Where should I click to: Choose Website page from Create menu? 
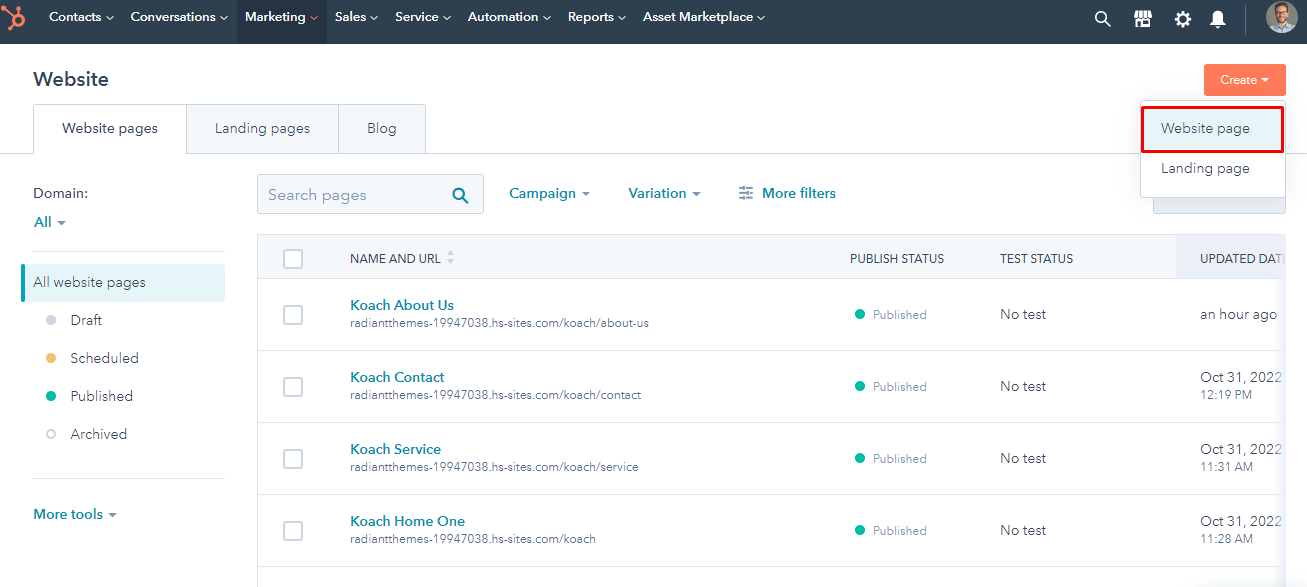click(1212, 129)
